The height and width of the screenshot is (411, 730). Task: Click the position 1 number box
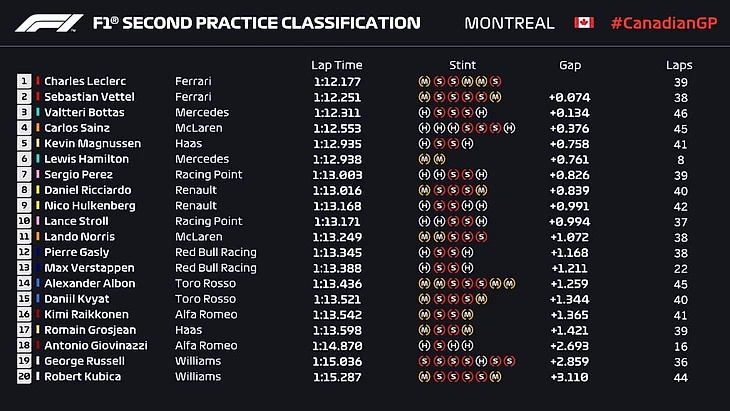click(24, 81)
